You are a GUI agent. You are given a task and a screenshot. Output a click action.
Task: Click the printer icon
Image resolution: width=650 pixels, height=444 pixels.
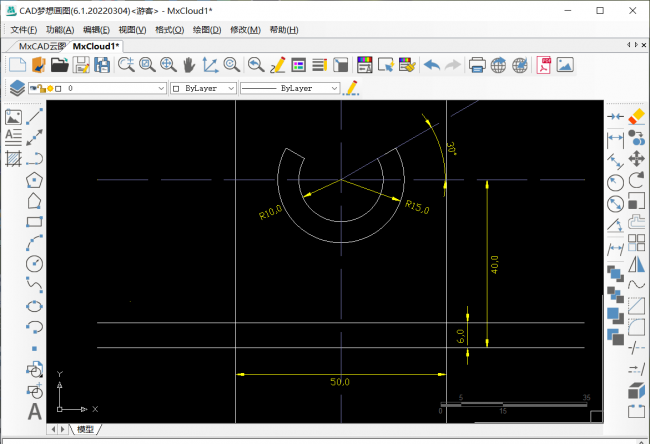click(477, 65)
